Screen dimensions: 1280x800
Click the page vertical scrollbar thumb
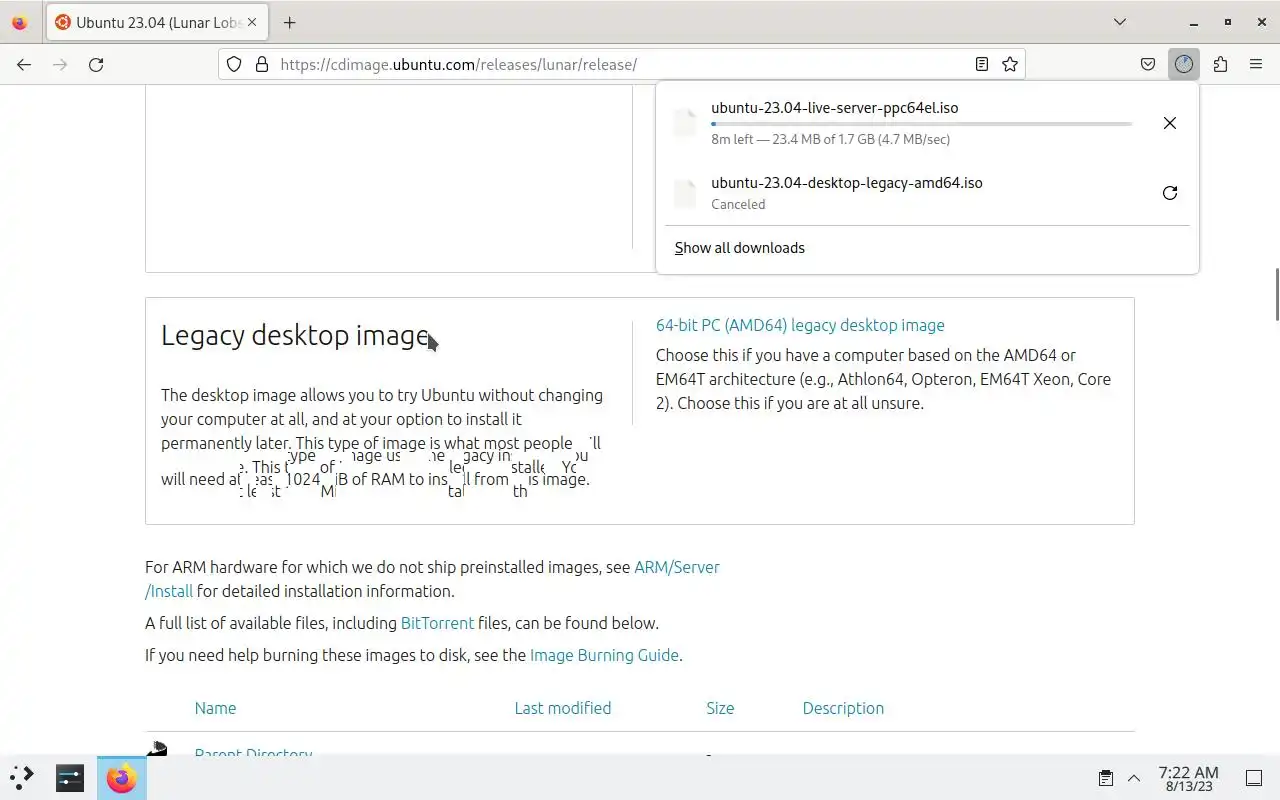pos(1276,295)
